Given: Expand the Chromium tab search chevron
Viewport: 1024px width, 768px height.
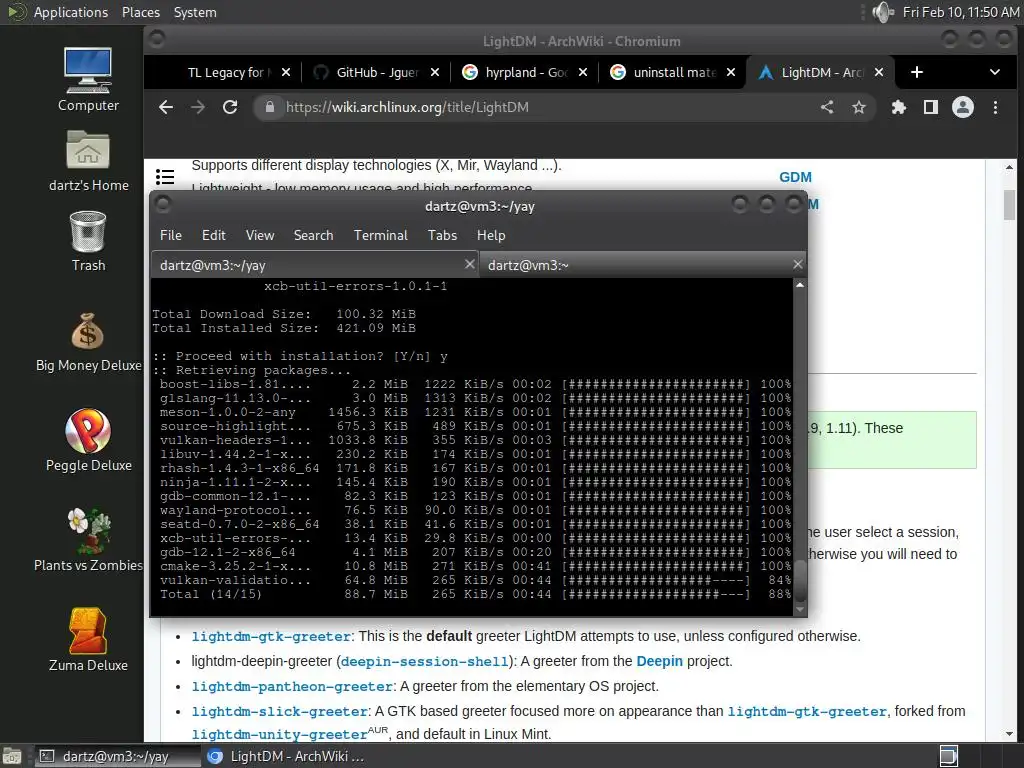Looking at the screenshot, I should 995,72.
